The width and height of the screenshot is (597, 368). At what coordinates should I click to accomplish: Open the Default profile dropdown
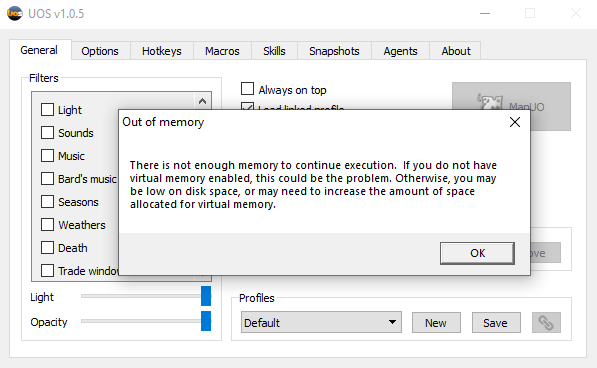click(321, 322)
